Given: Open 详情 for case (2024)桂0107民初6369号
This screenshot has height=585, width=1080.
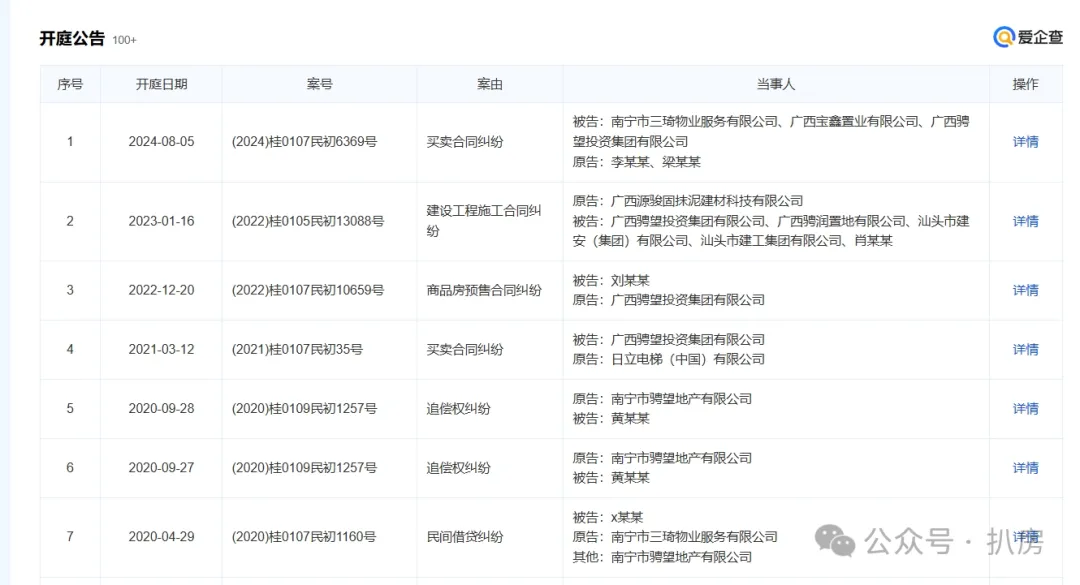Looking at the screenshot, I should (x=1025, y=142).
